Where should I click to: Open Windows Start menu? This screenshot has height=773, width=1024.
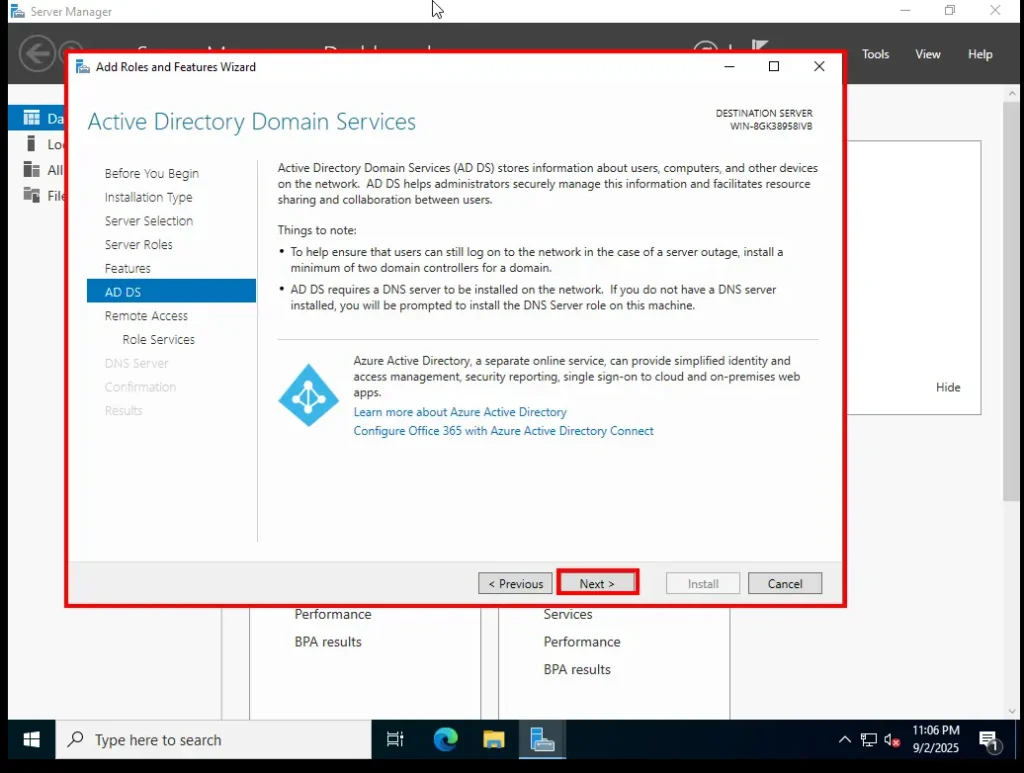tap(31, 740)
